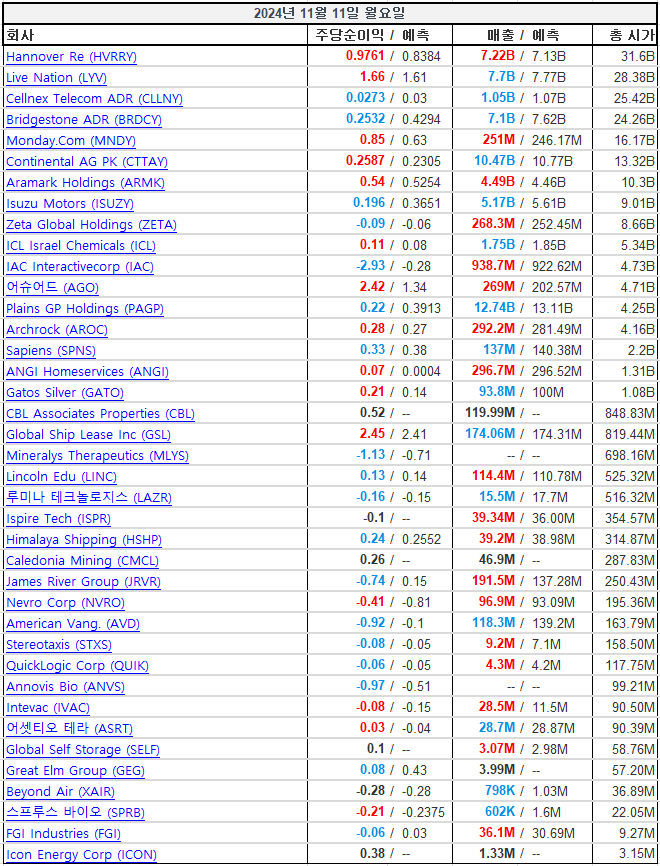Select 어슈어드 EPS value 2.42

[372, 287]
